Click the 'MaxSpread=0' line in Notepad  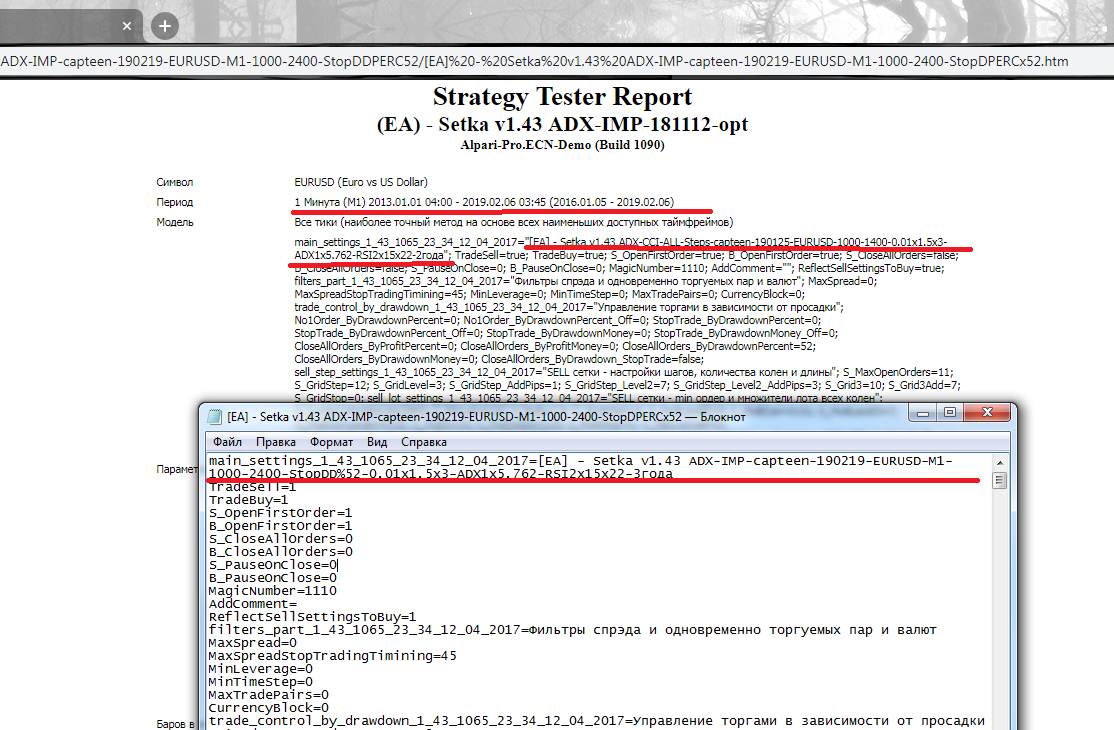[x=252, y=643]
